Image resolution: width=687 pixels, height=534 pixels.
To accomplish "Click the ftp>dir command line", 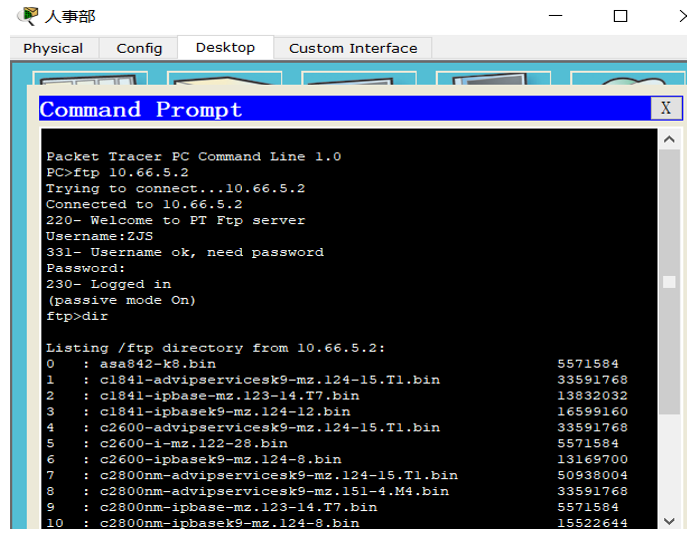I will tap(77, 316).
